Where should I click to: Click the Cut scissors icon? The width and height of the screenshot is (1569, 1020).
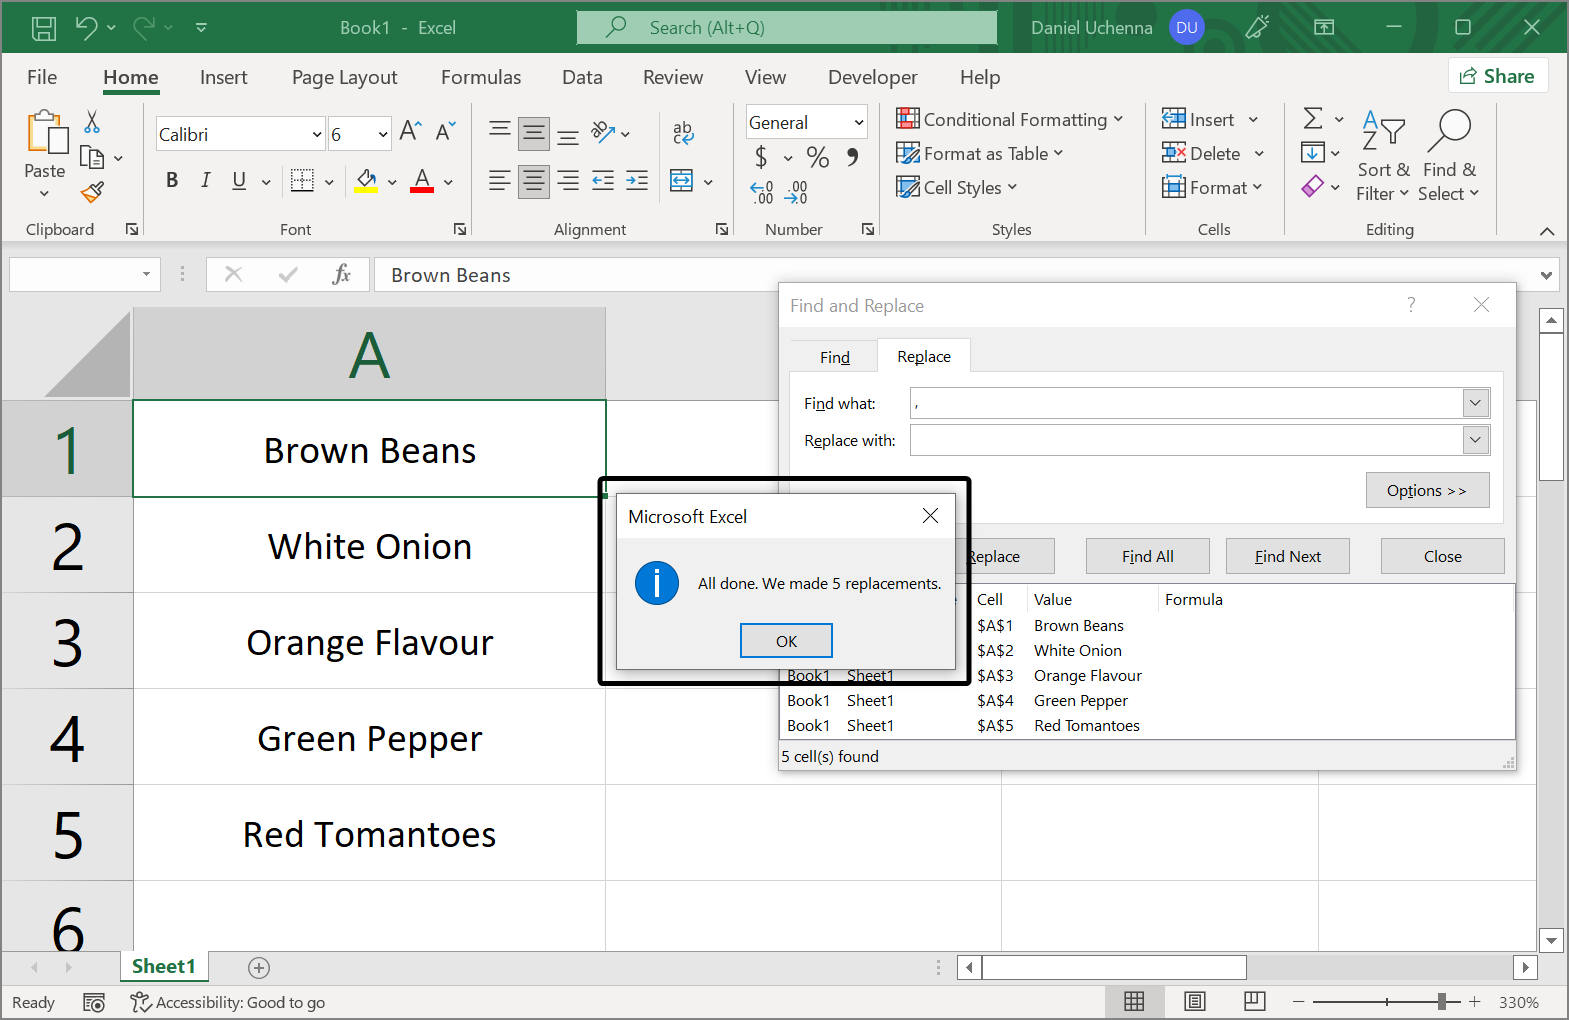(x=92, y=122)
